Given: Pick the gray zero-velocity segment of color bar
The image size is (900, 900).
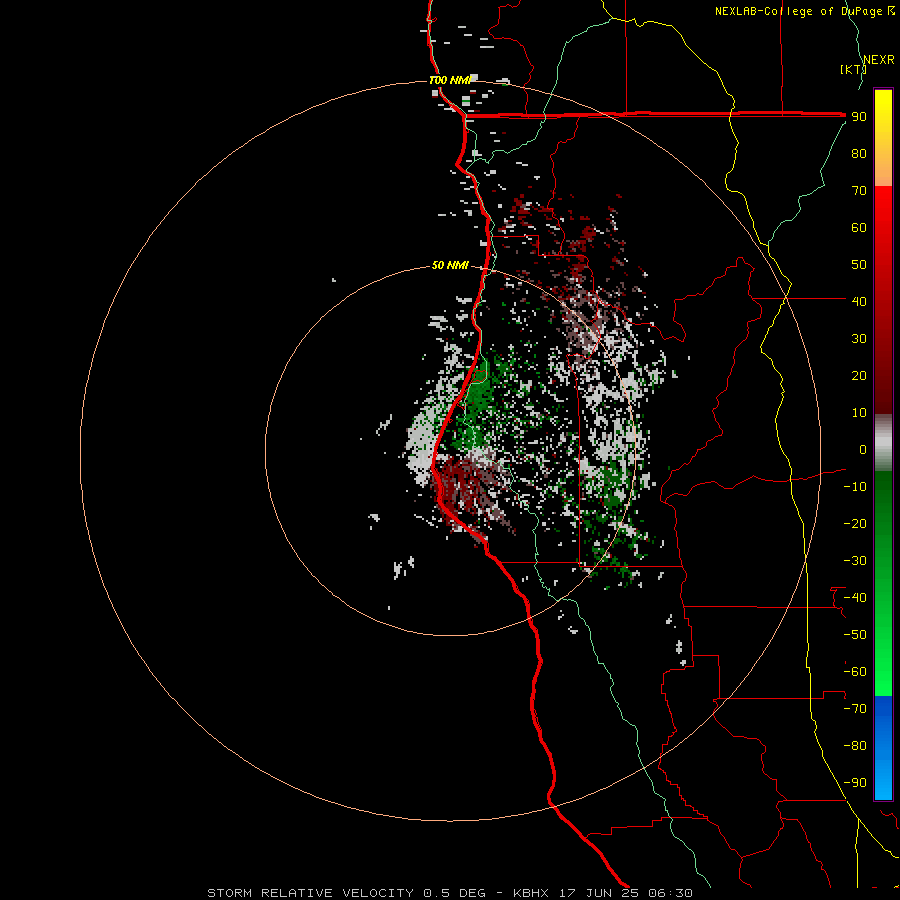Looking at the screenshot, I should (x=883, y=443).
